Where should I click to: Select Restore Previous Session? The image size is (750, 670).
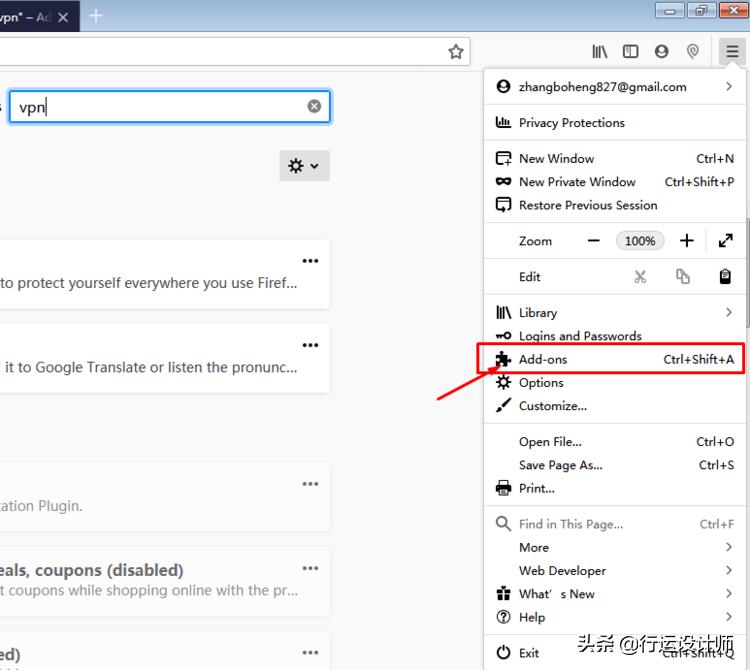[x=615, y=205]
